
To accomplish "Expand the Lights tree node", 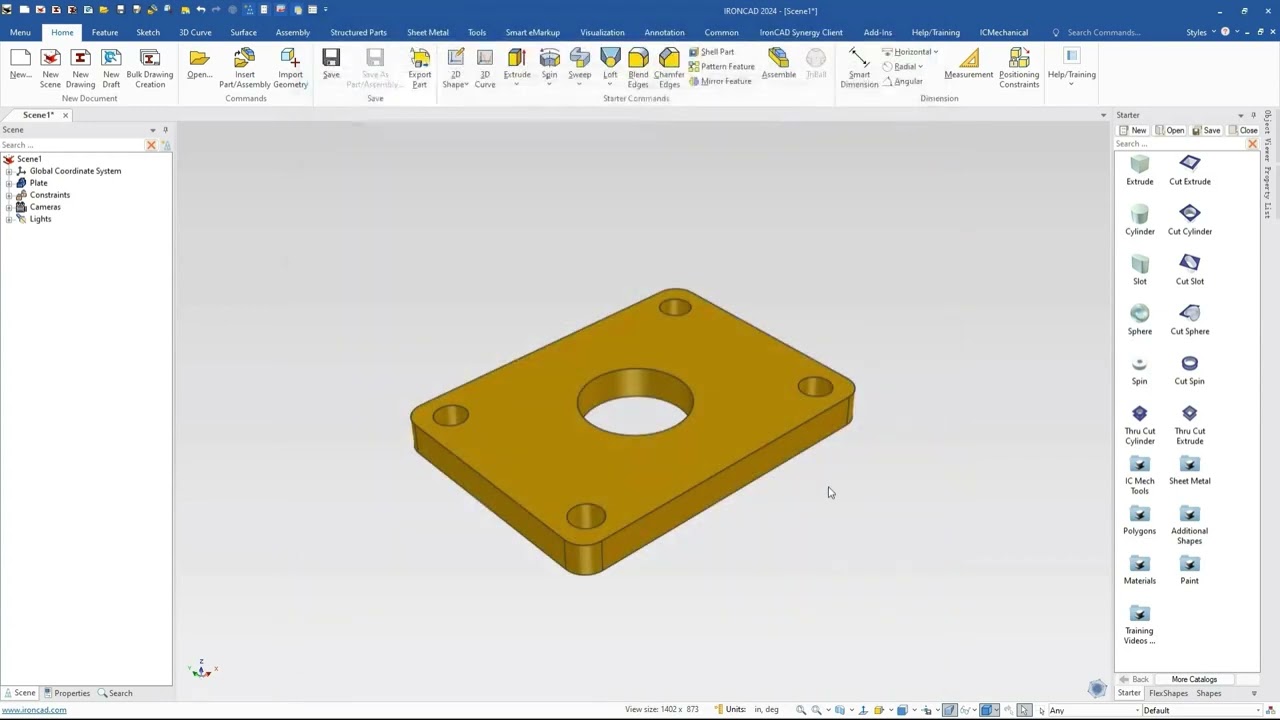I will (9, 219).
